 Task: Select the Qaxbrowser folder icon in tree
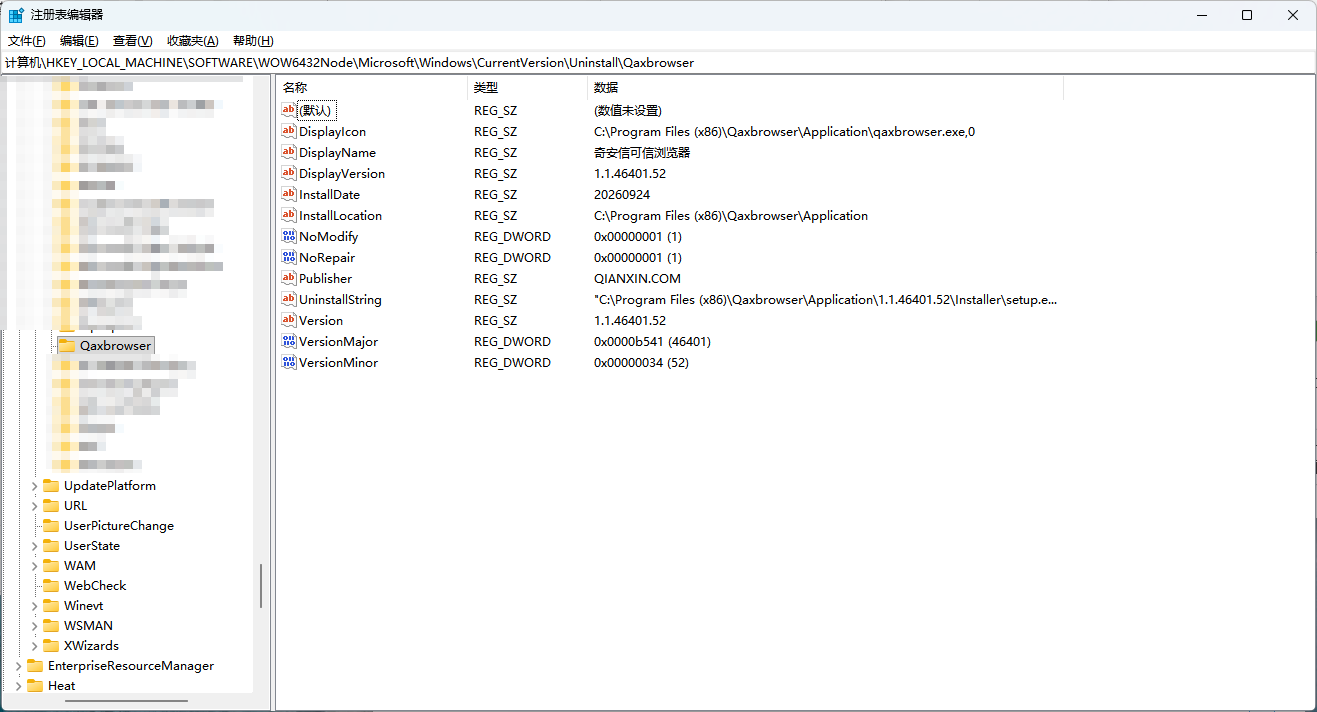point(67,345)
